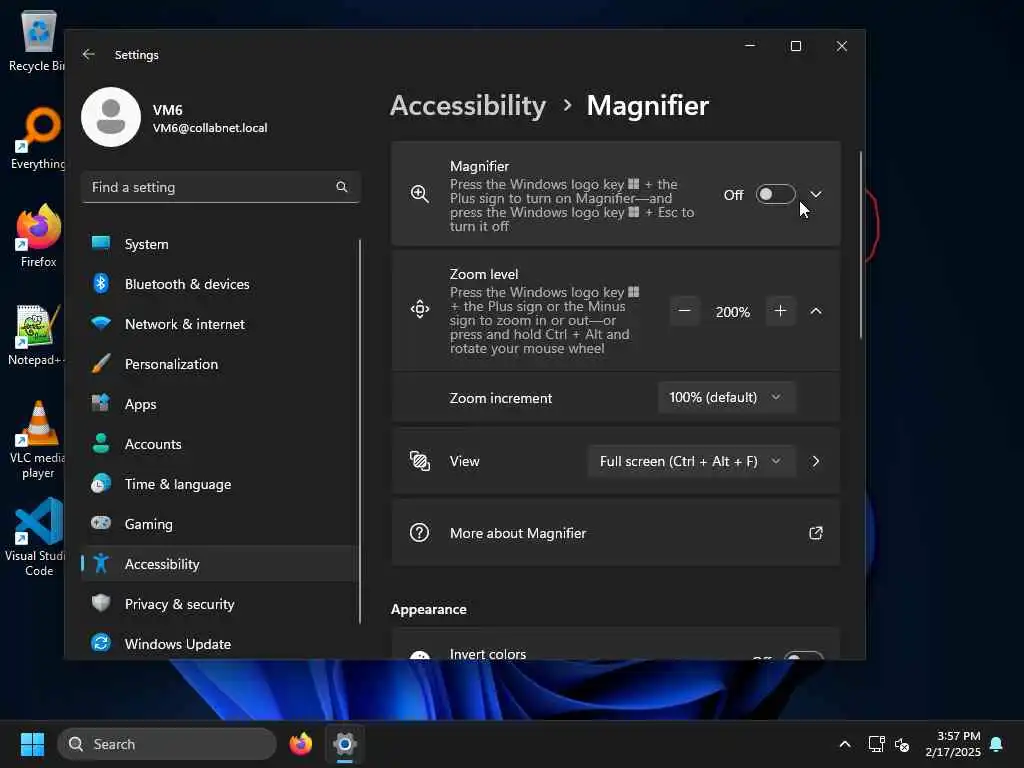
Task: Collapse the Zoom level section chevron
Action: pos(816,312)
